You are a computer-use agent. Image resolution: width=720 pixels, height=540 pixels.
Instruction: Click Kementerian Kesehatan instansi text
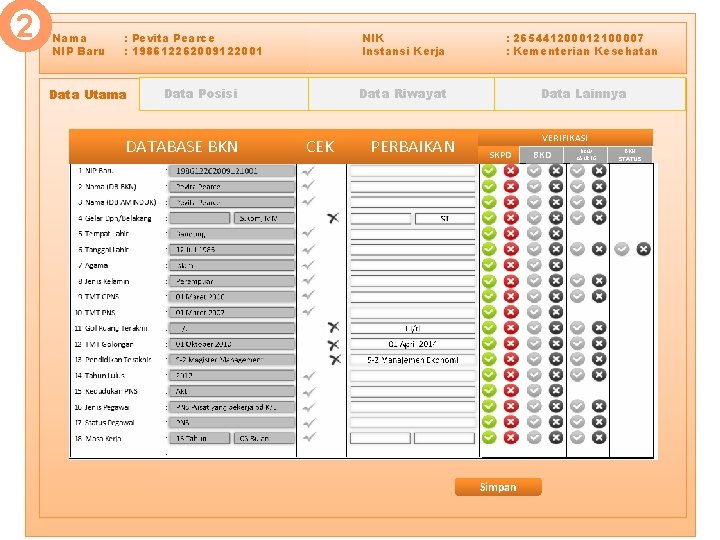585,51
